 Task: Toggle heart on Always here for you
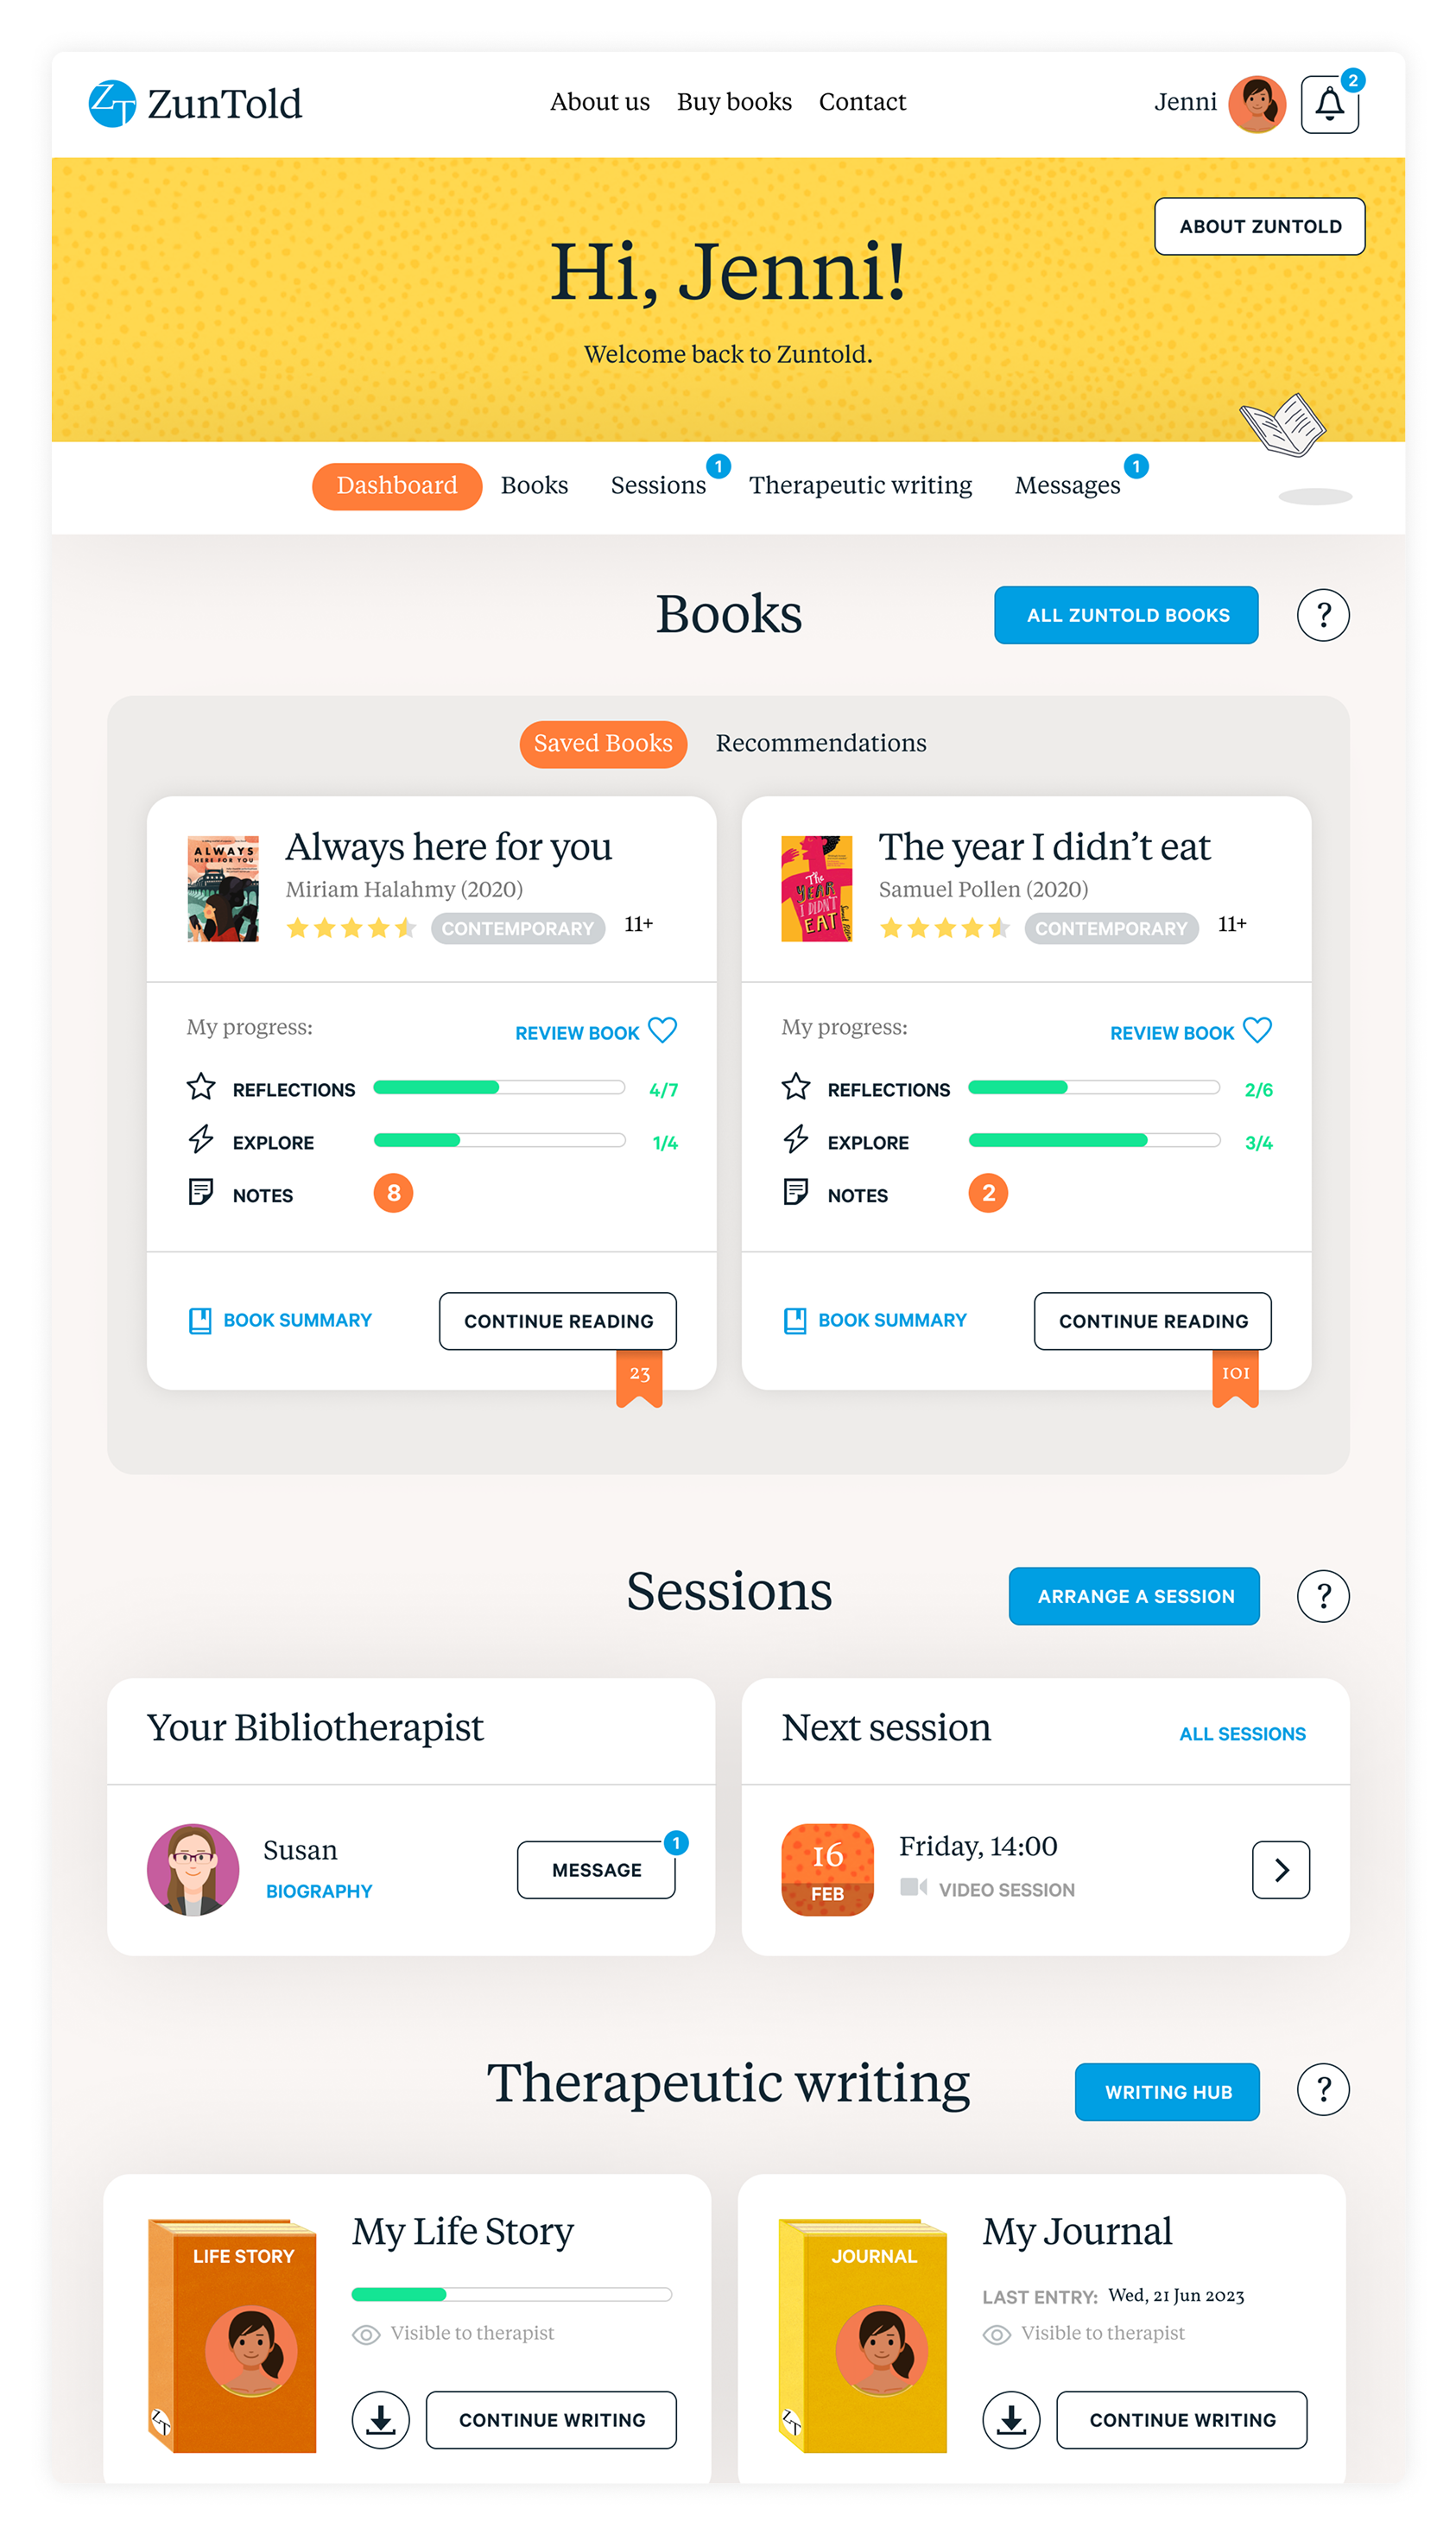pos(663,1030)
